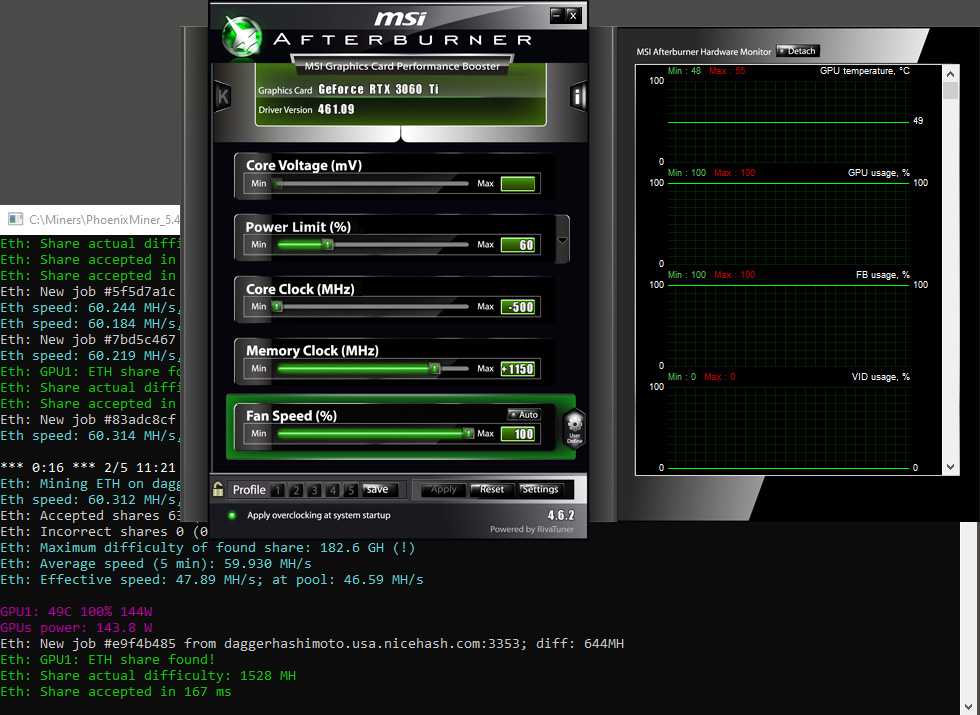Screen dimensions: 980x715
Task: Click 'Share actual difficulty: 1528 MH' line
Action: (148, 676)
